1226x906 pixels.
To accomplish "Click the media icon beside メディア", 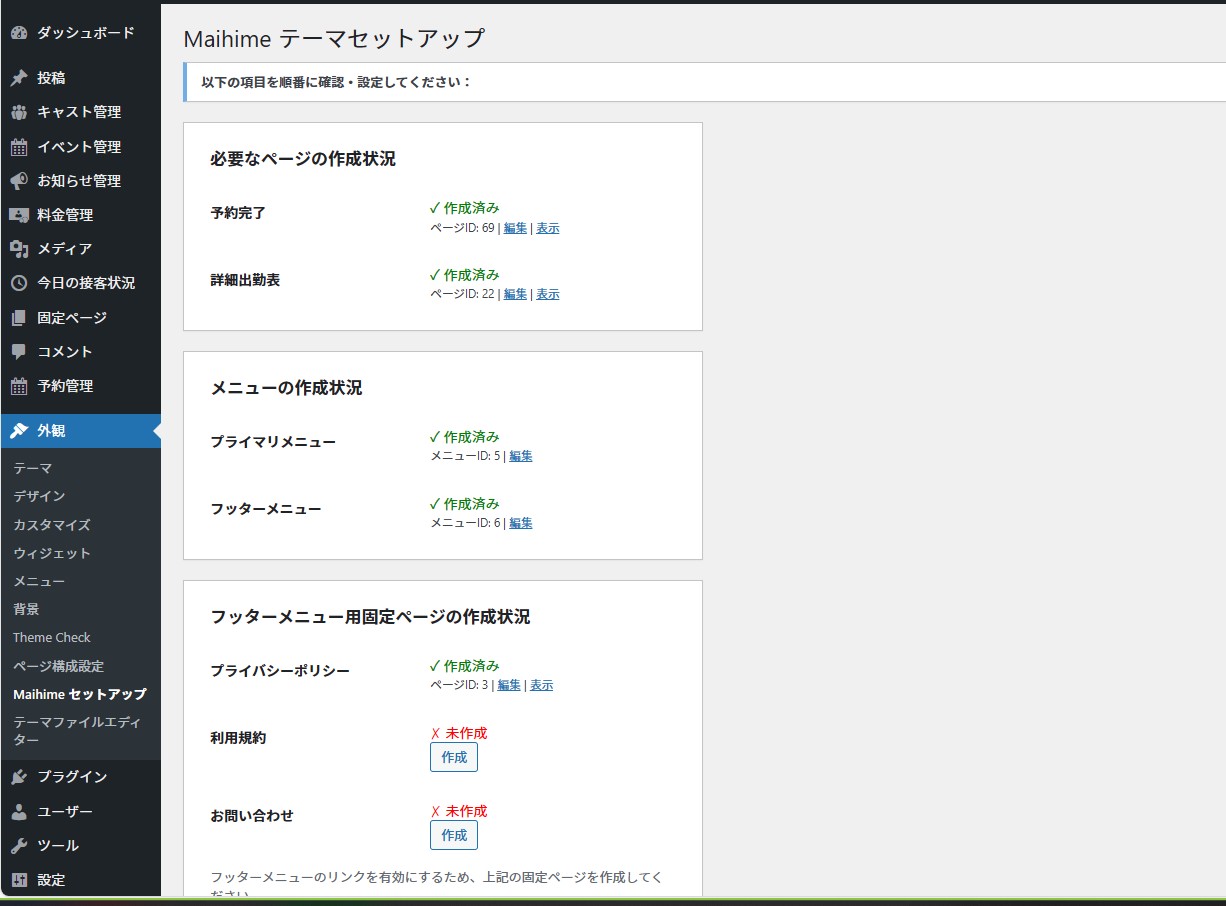I will [19, 249].
